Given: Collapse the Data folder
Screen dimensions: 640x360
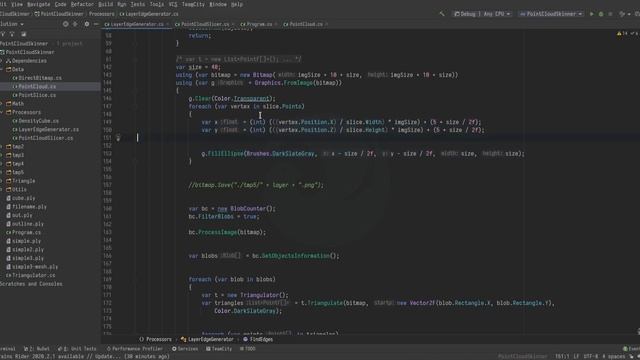Looking at the screenshot, I should tap(2, 69).
